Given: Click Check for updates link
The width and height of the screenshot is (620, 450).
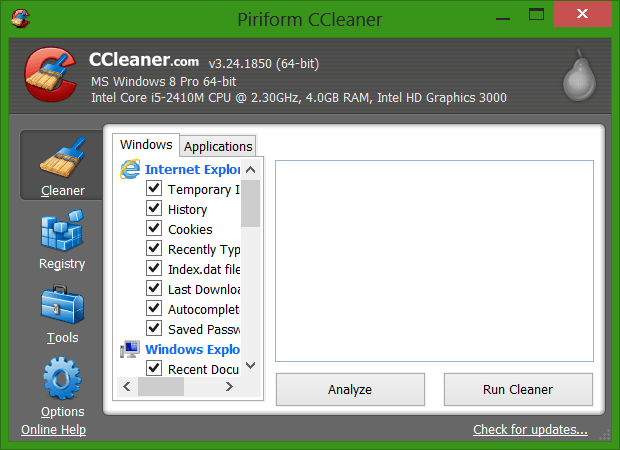Looking at the screenshot, I should click(530, 430).
